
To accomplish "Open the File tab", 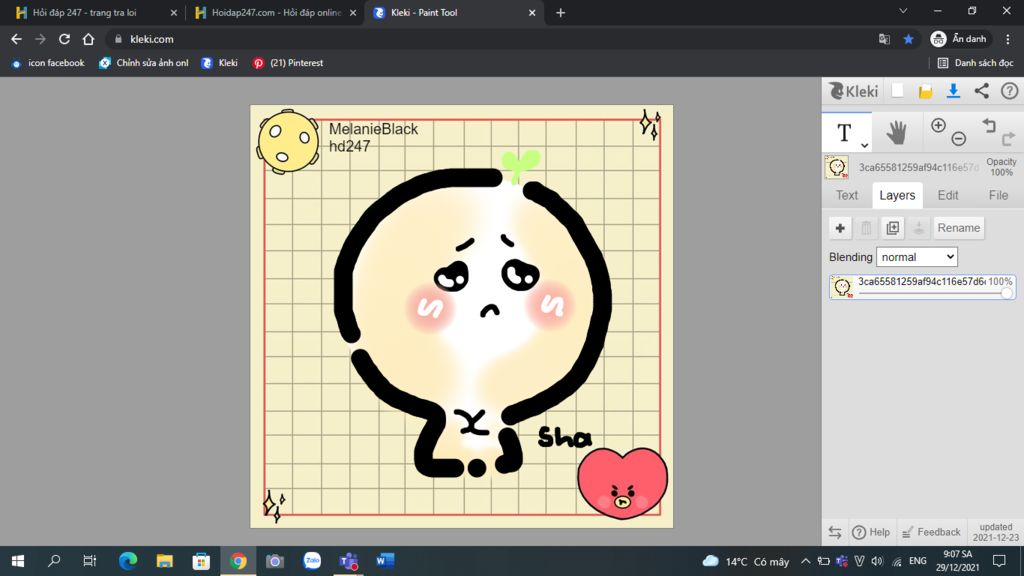I will (x=998, y=195).
